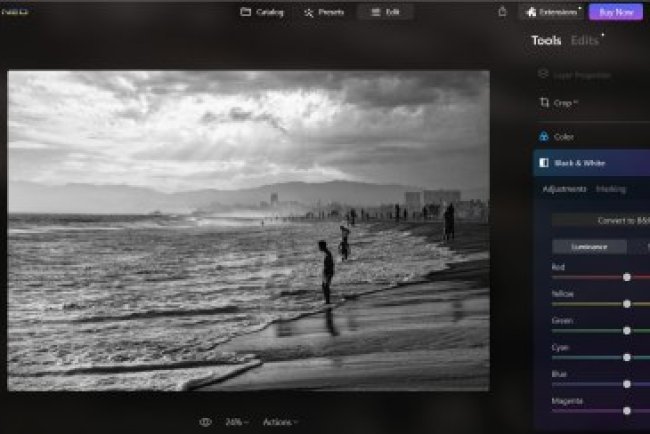Viewport: 650px width, 434px height.
Task: Expand the Actions menu
Action: [280, 422]
